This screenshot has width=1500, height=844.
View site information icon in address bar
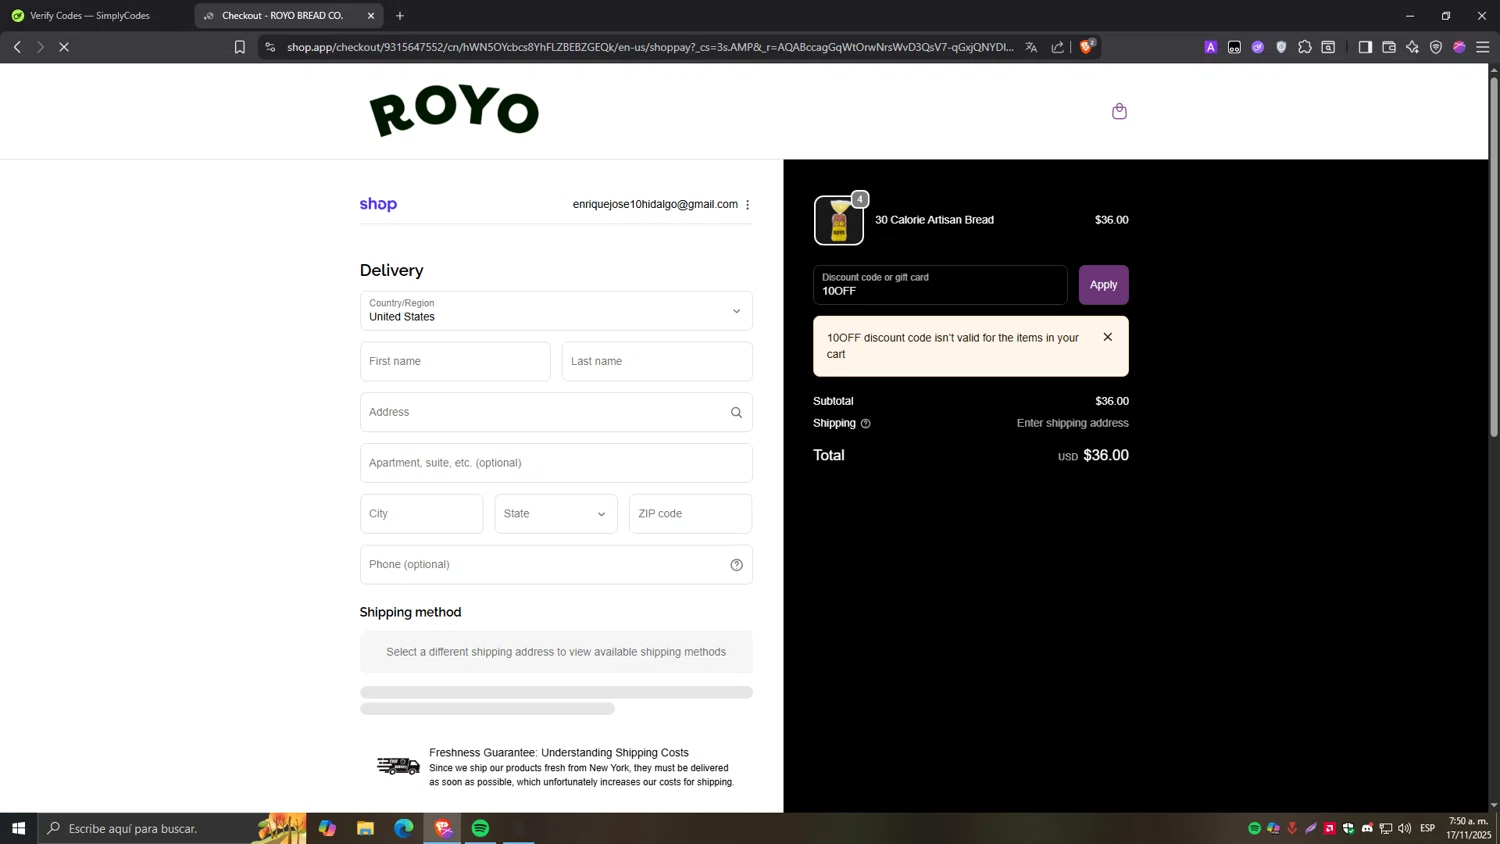pos(270,47)
